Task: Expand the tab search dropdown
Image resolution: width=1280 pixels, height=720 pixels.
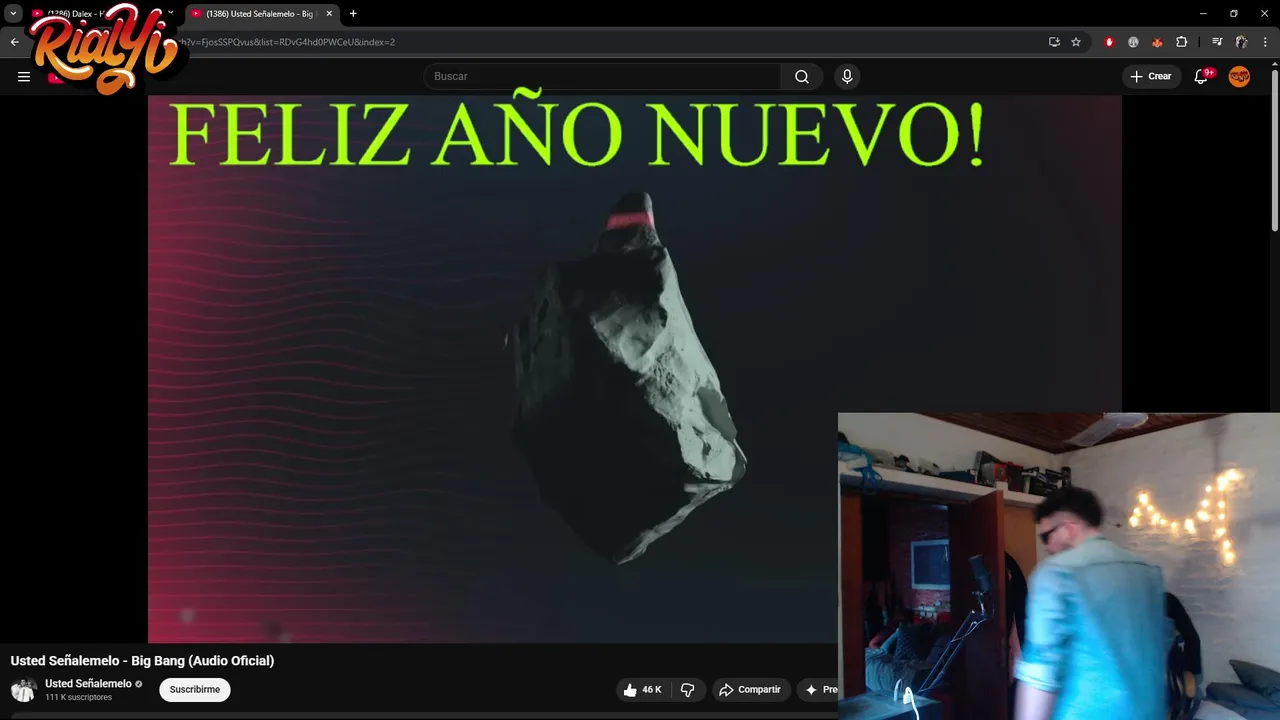Action: tap(13, 14)
